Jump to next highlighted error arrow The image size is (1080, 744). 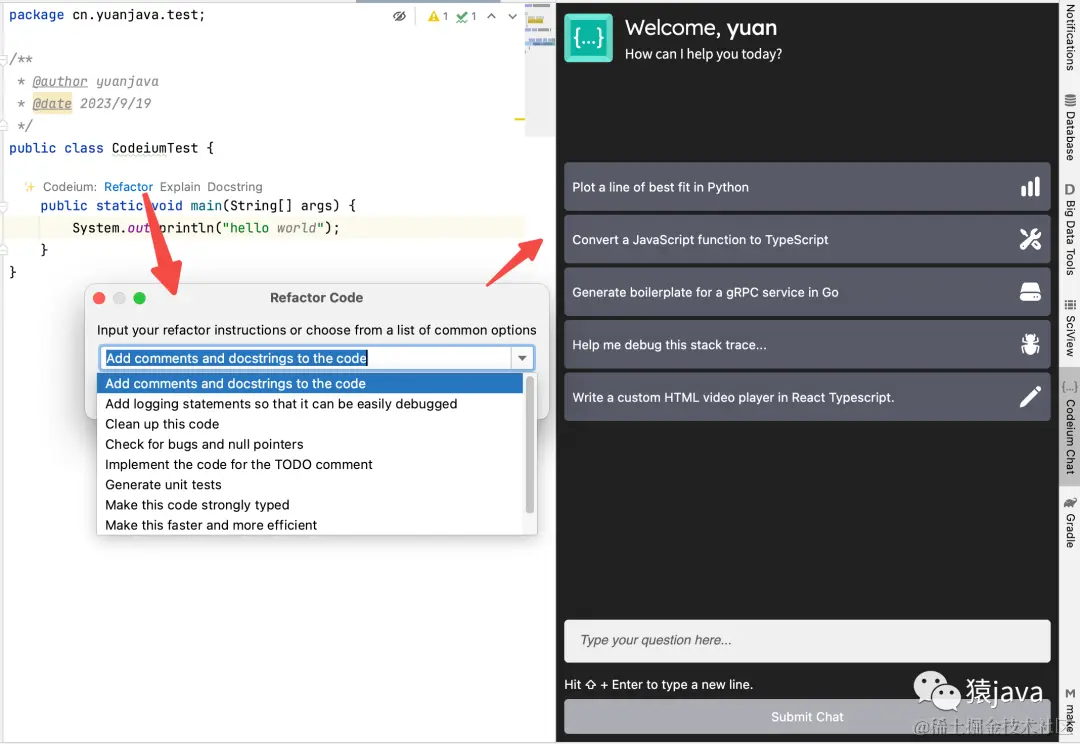point(512,16)
